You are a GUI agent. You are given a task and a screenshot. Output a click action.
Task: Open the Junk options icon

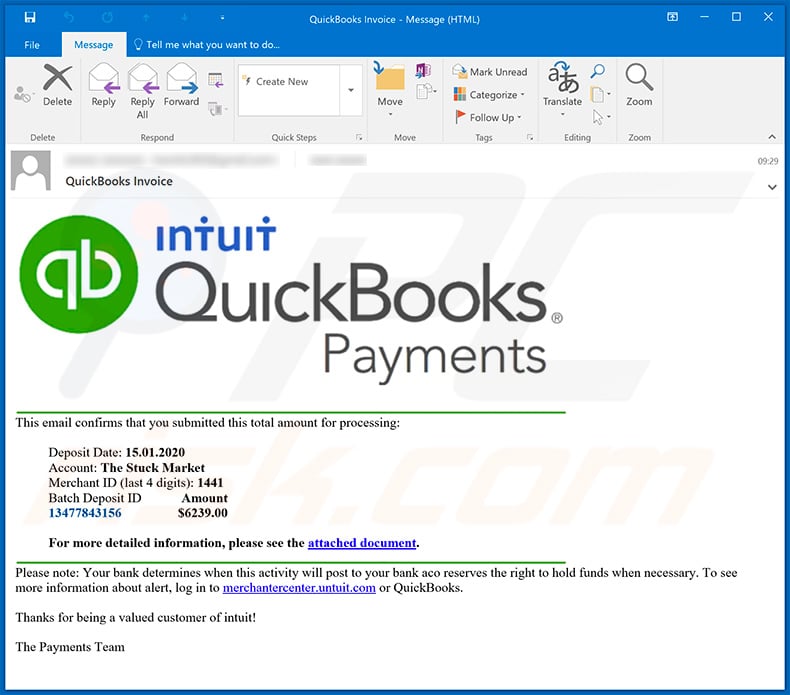[x=23, y=94]
